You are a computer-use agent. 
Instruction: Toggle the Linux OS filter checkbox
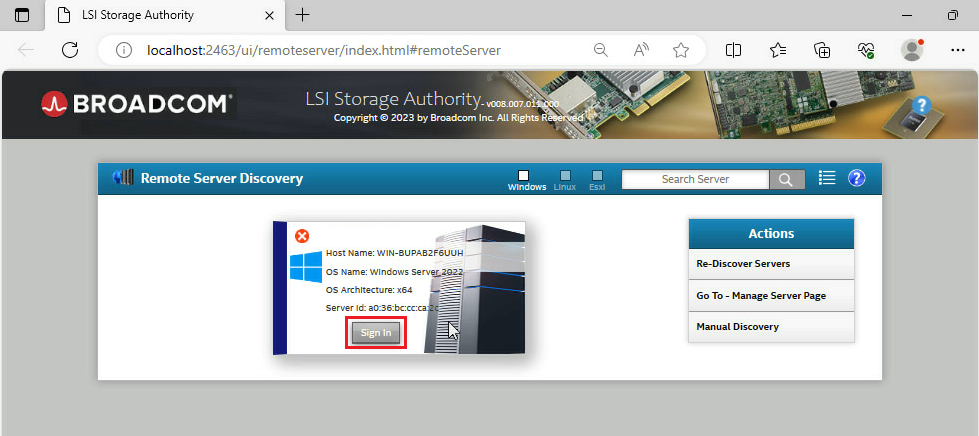pyautogui.click(x=565, y=176)
